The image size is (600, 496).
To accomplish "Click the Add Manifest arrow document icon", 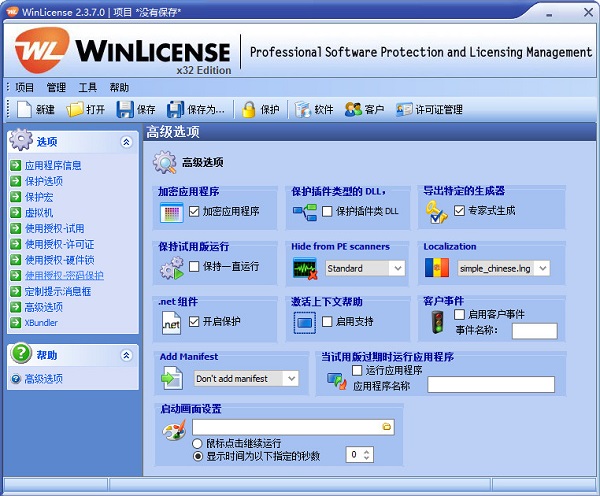I will click(171, 378).
